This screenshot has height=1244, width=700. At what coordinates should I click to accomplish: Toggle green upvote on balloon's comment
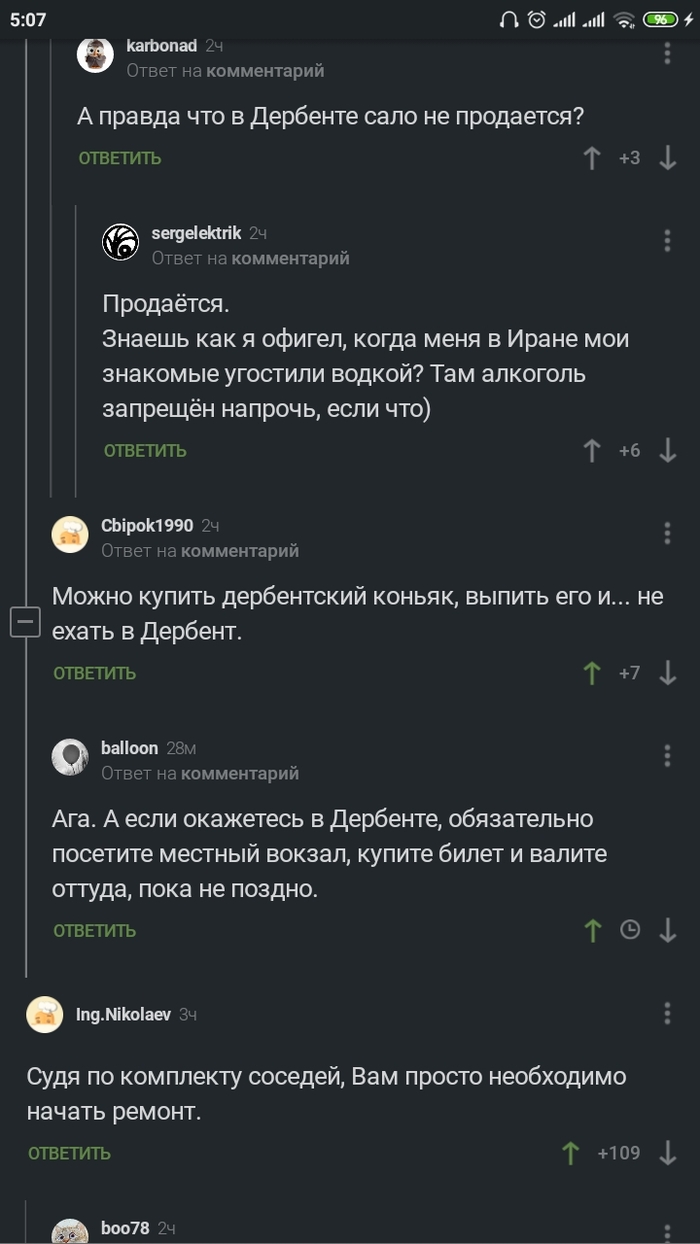pos(592,930)
